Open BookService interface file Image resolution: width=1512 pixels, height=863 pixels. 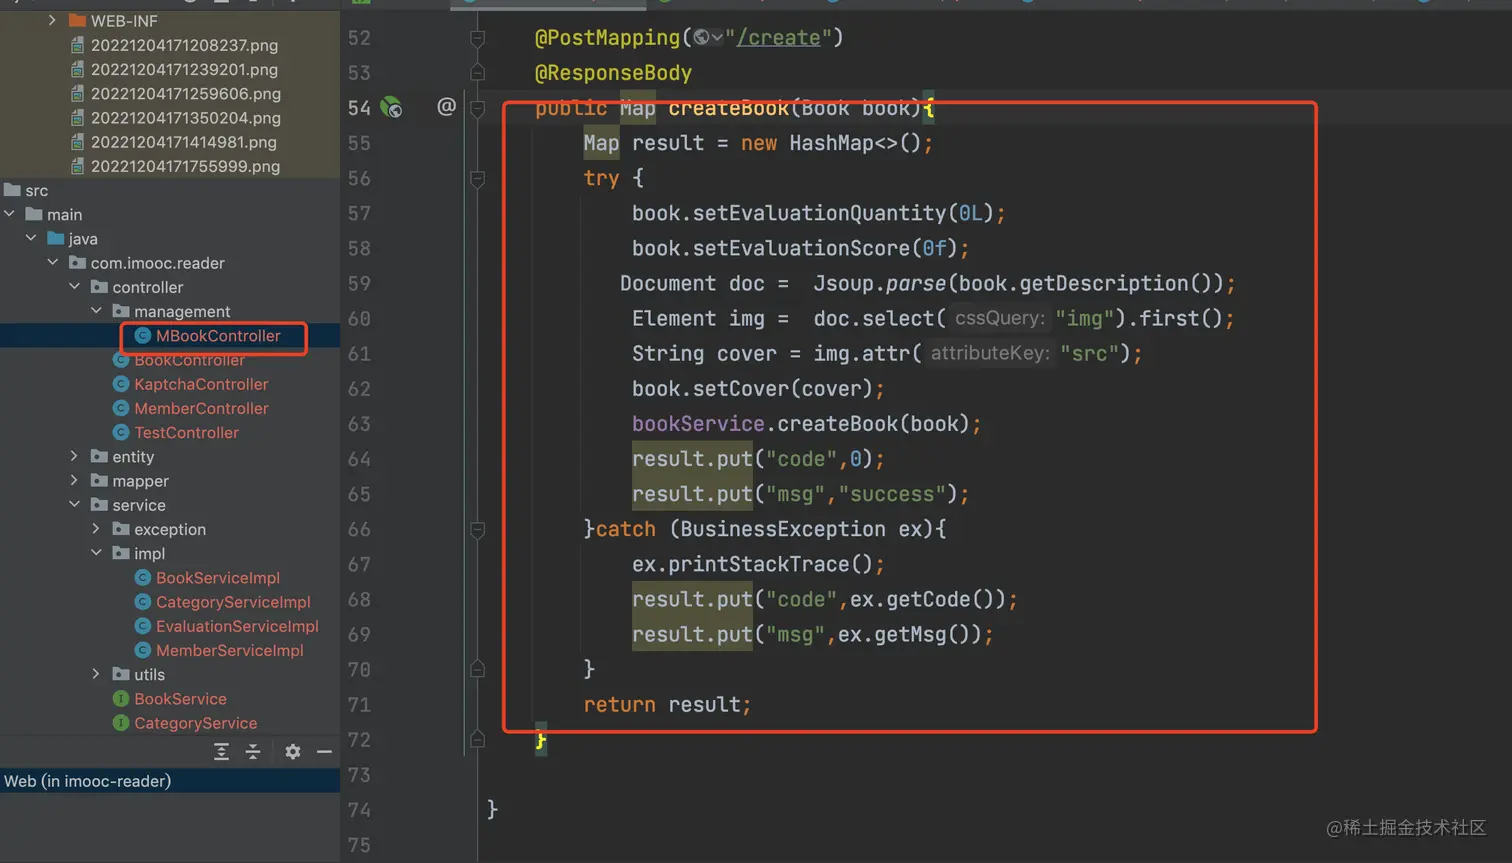[180, 699]
